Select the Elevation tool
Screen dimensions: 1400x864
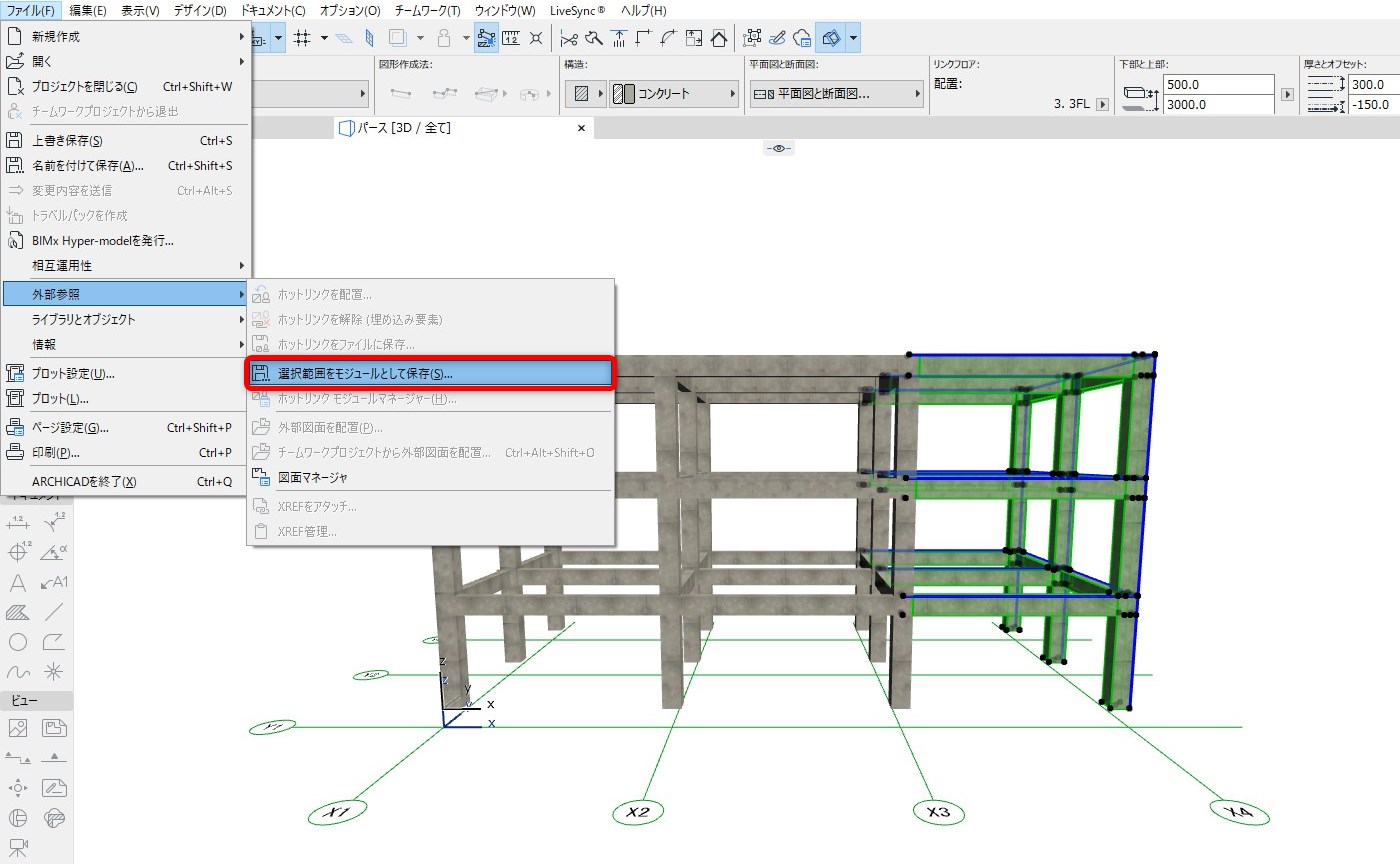[54, 758]
